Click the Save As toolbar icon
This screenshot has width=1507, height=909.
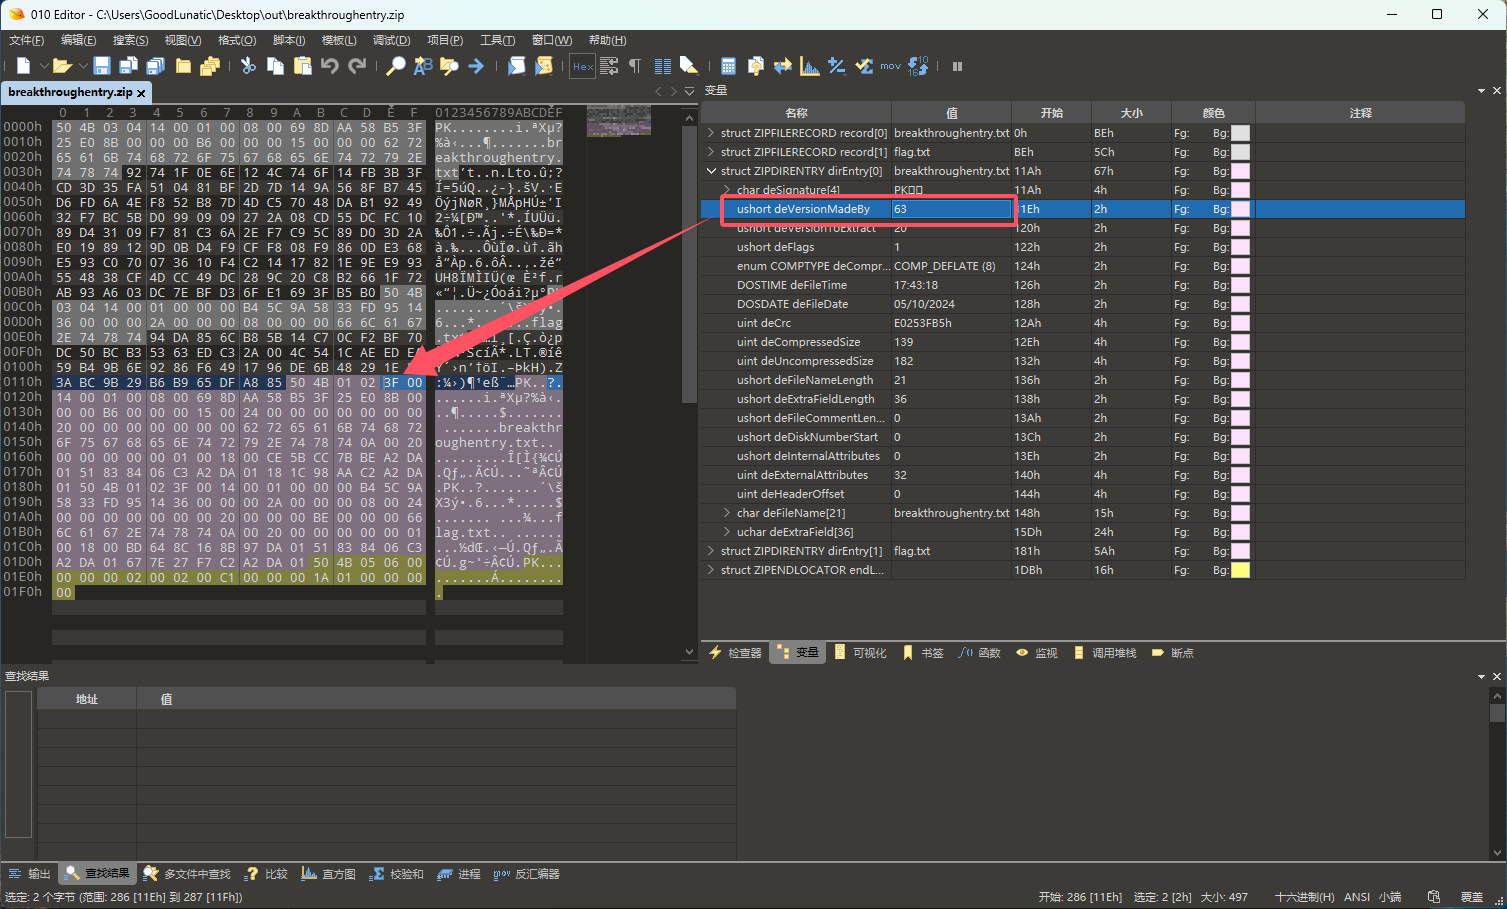[129, 66]
